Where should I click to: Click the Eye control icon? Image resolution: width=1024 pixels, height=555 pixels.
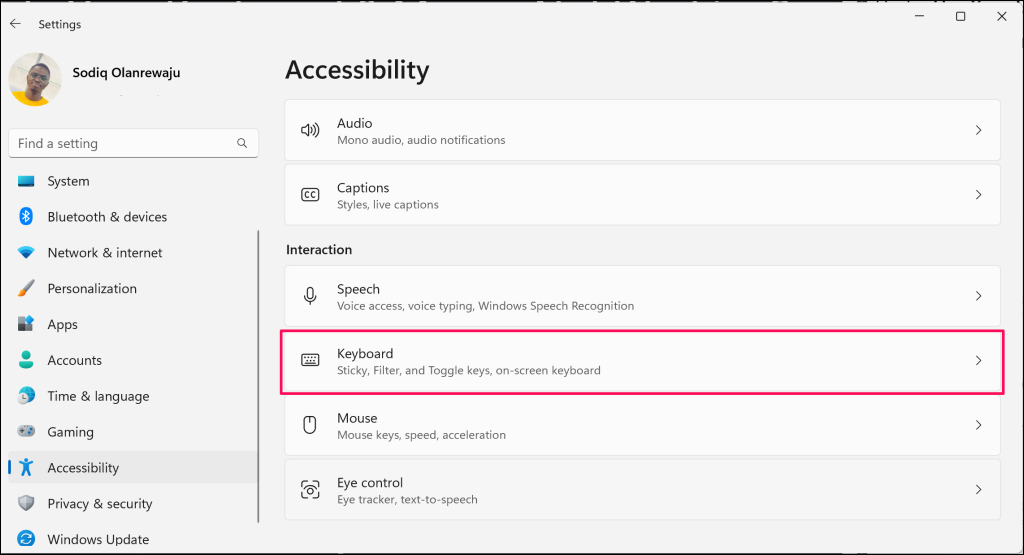pos(310,490)
